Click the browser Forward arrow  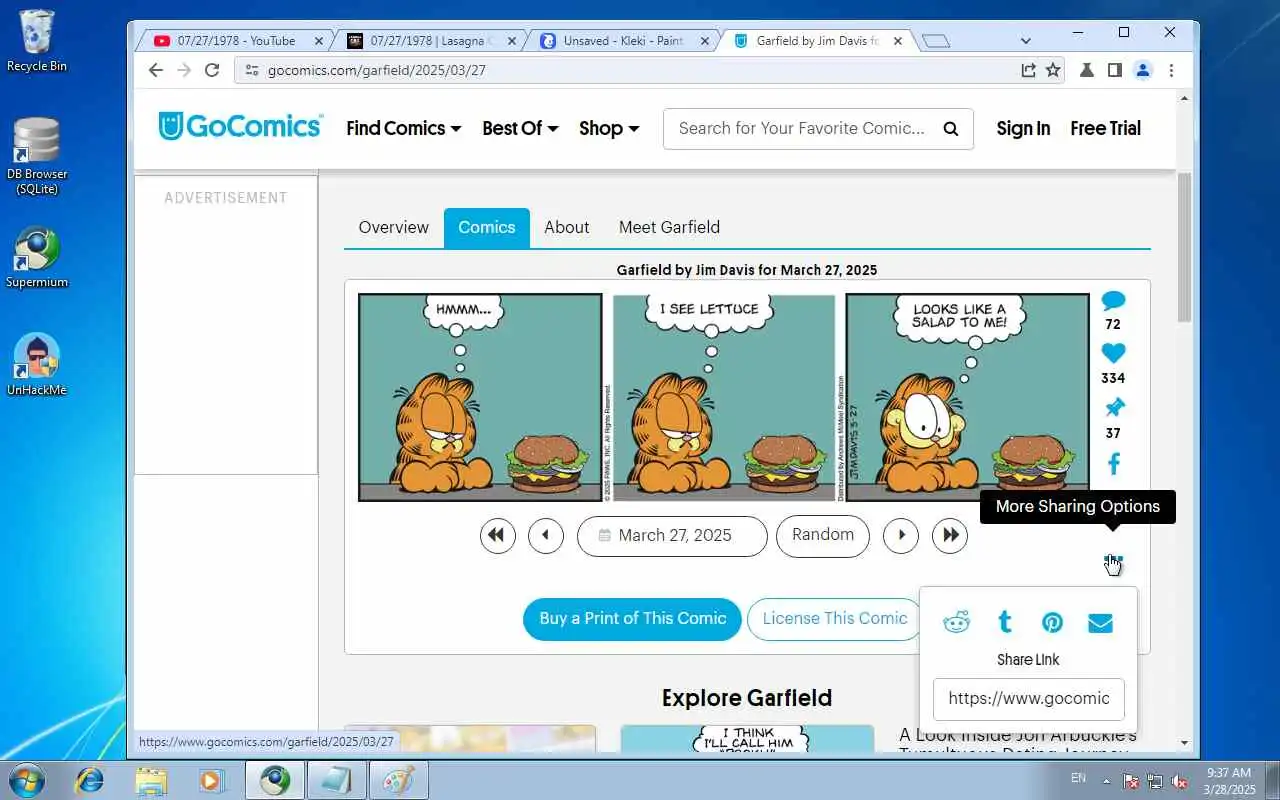click(x=184, y=70)
